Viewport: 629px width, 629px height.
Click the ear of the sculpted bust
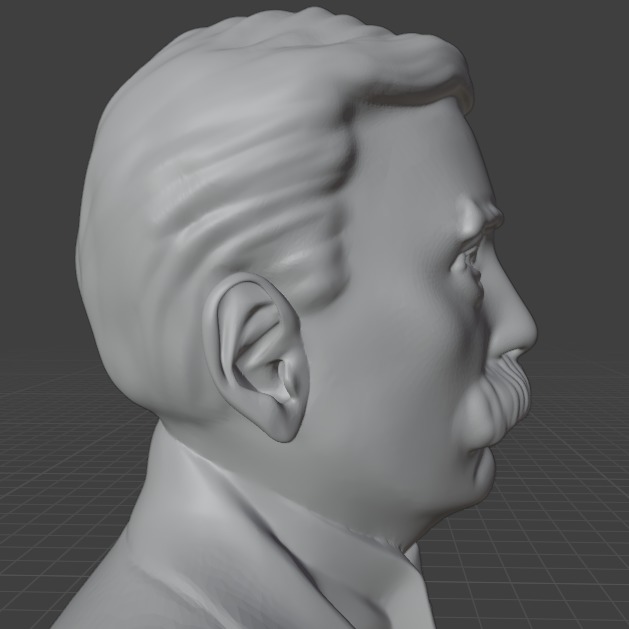(x=256, y=357)
